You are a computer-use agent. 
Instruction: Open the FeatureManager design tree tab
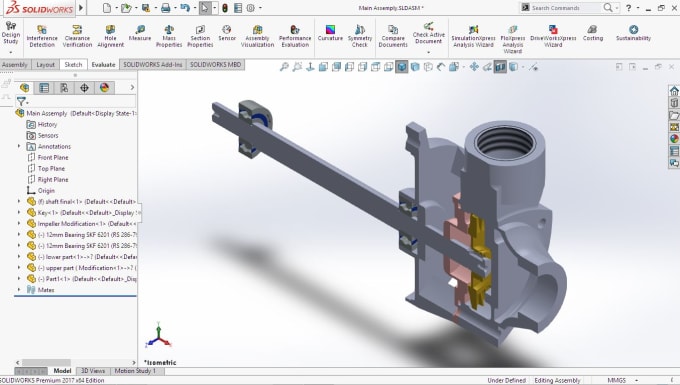pos(24,88)
